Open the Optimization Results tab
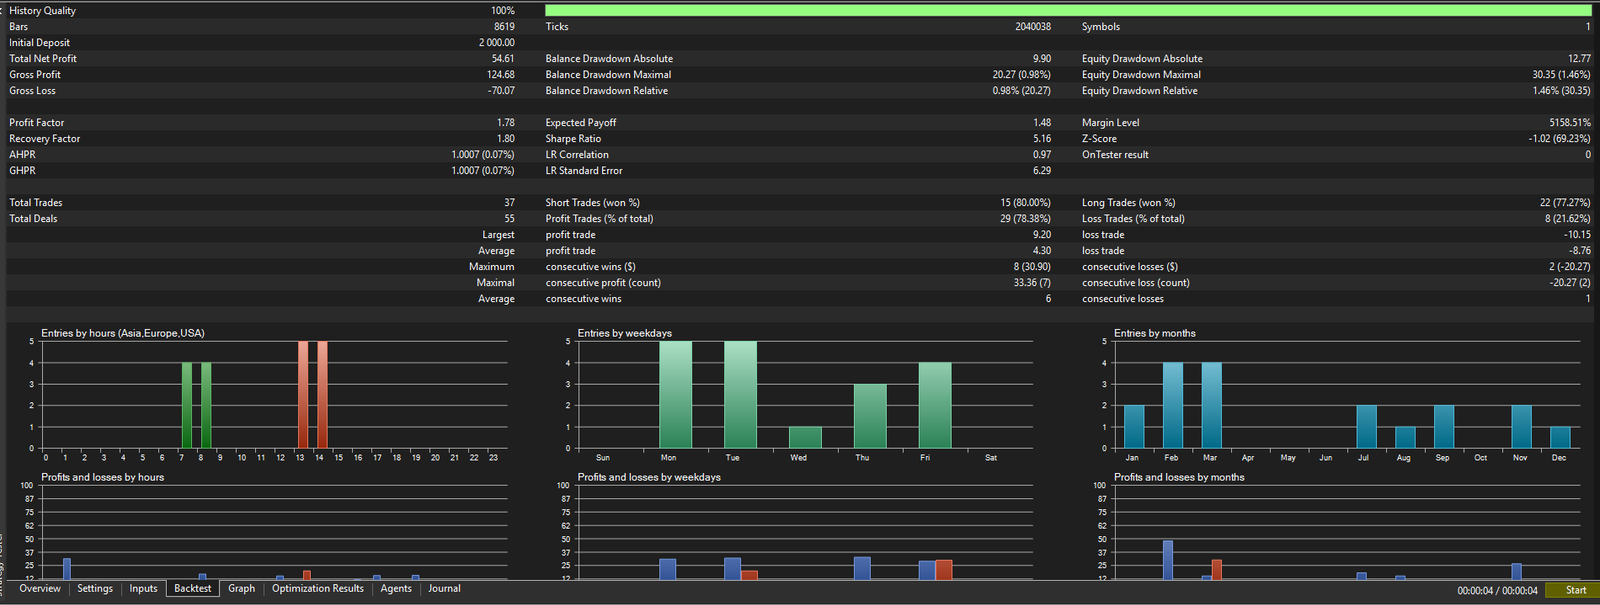Screen dimensions: 1600x605 click(x=318, y=589)
